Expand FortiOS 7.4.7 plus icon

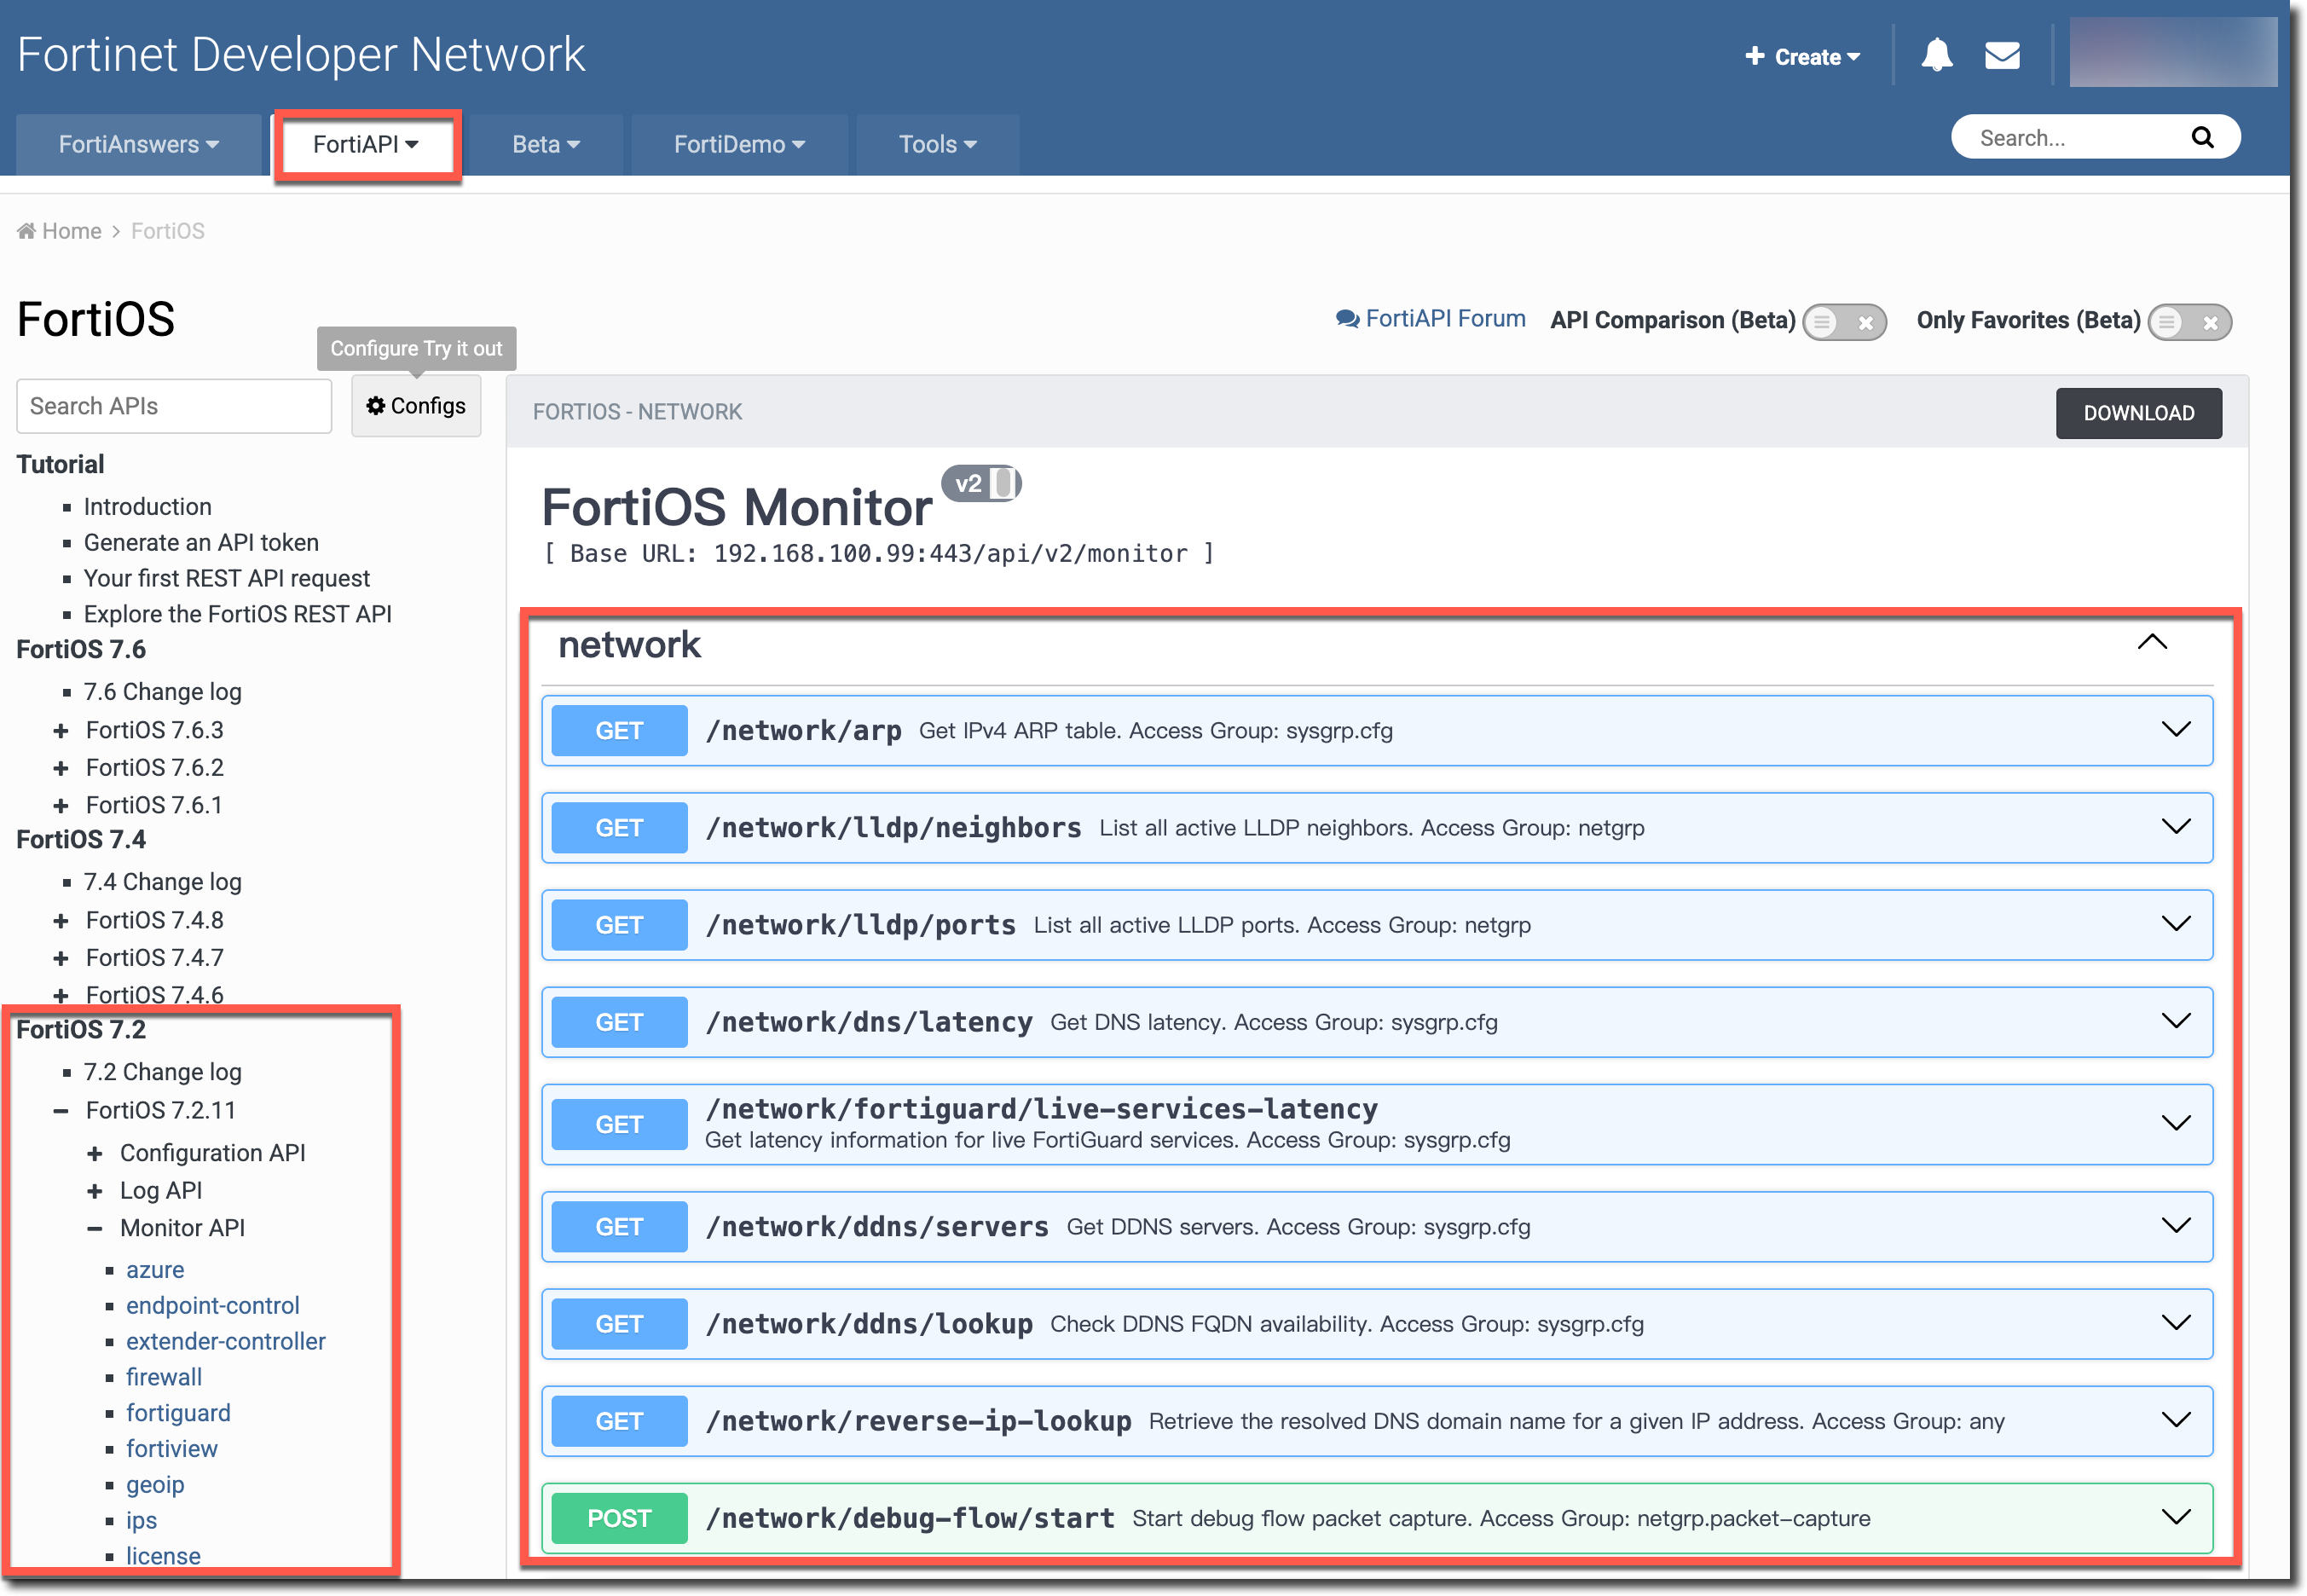[61, 959]
